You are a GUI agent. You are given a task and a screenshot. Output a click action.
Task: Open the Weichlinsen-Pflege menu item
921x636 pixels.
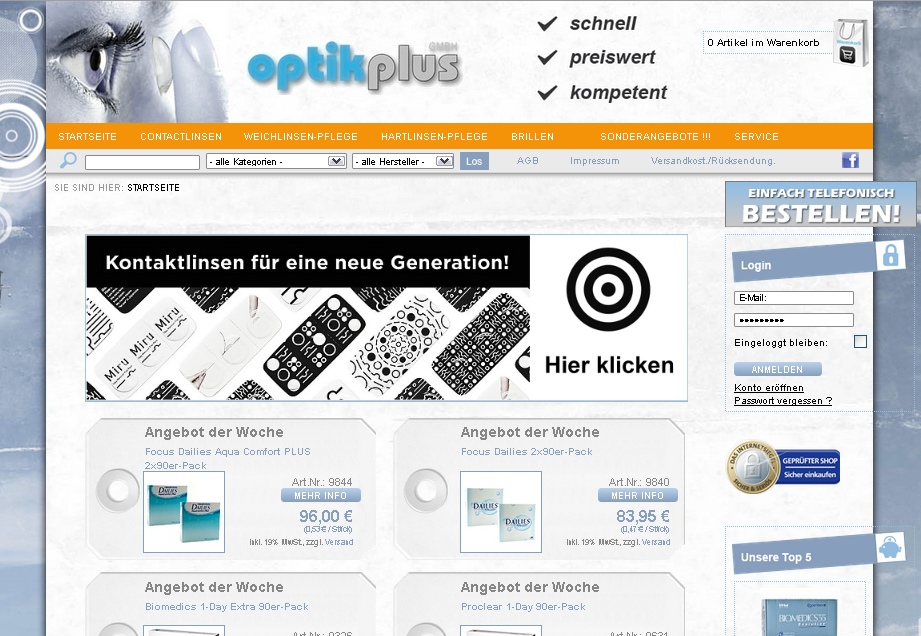point(301,137)
